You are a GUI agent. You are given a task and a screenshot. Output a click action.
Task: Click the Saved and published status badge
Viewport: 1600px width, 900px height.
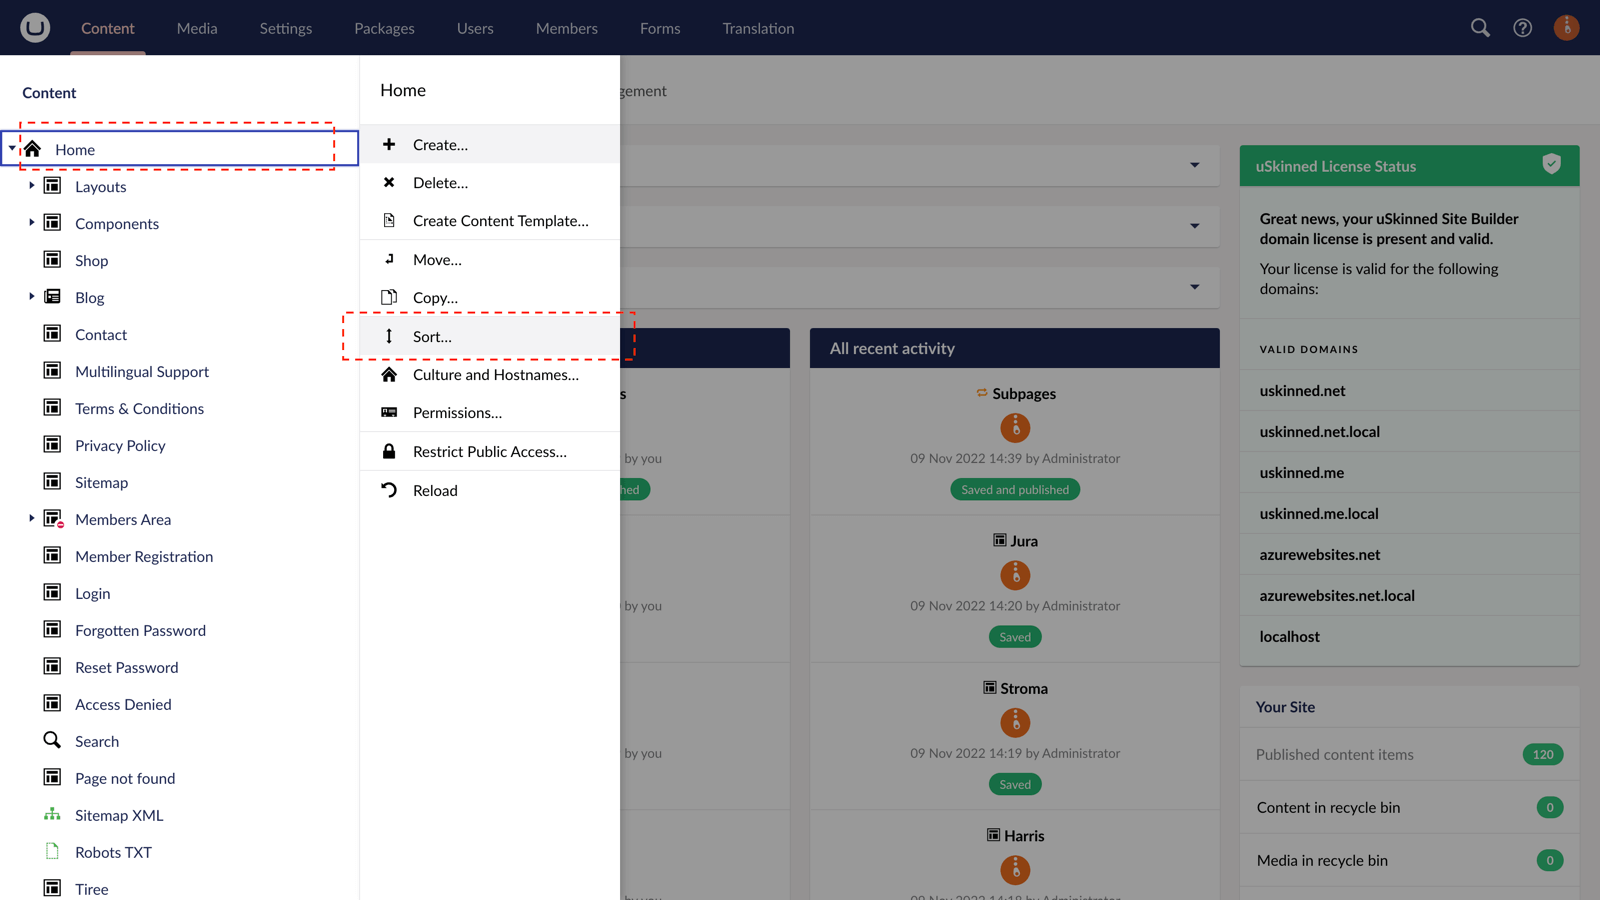1015,489
